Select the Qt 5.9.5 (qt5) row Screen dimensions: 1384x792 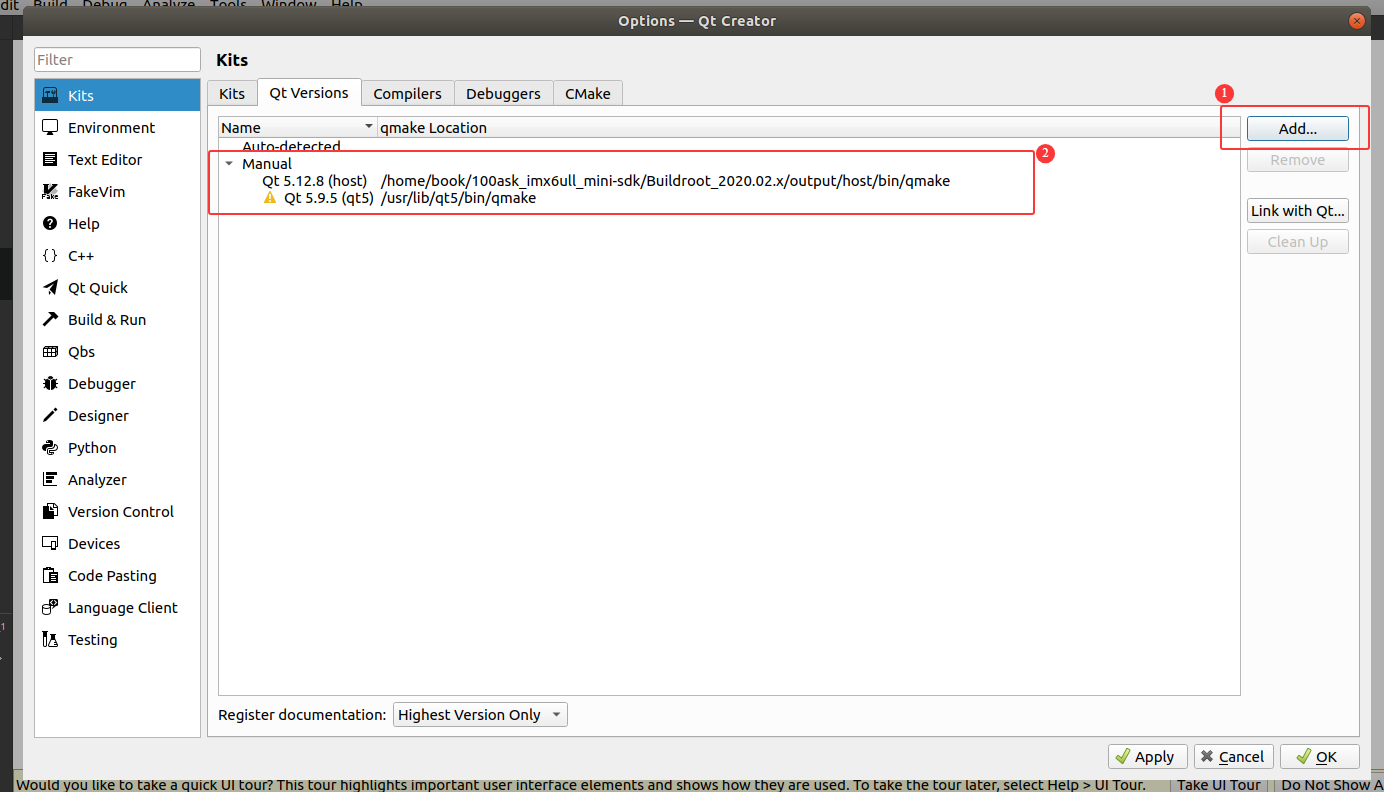tap(729, 198)
